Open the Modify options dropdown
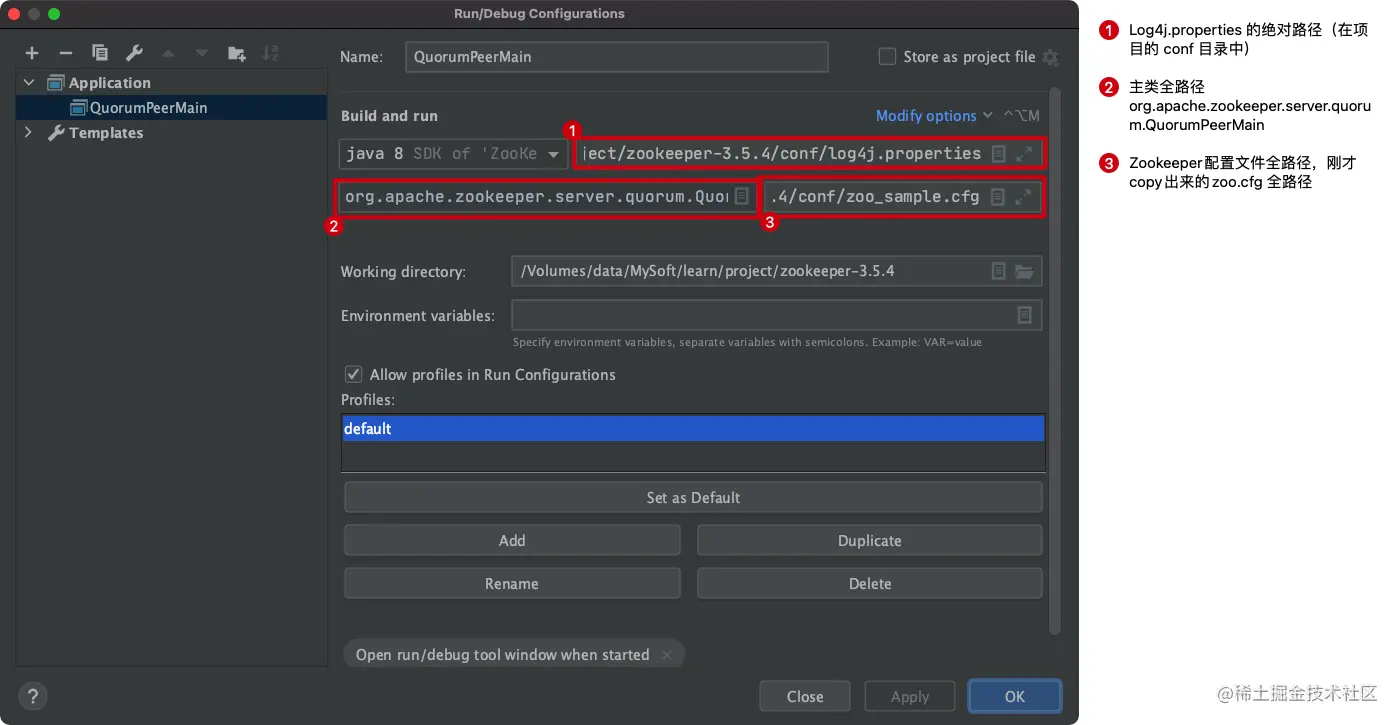 tap(934, 116)
